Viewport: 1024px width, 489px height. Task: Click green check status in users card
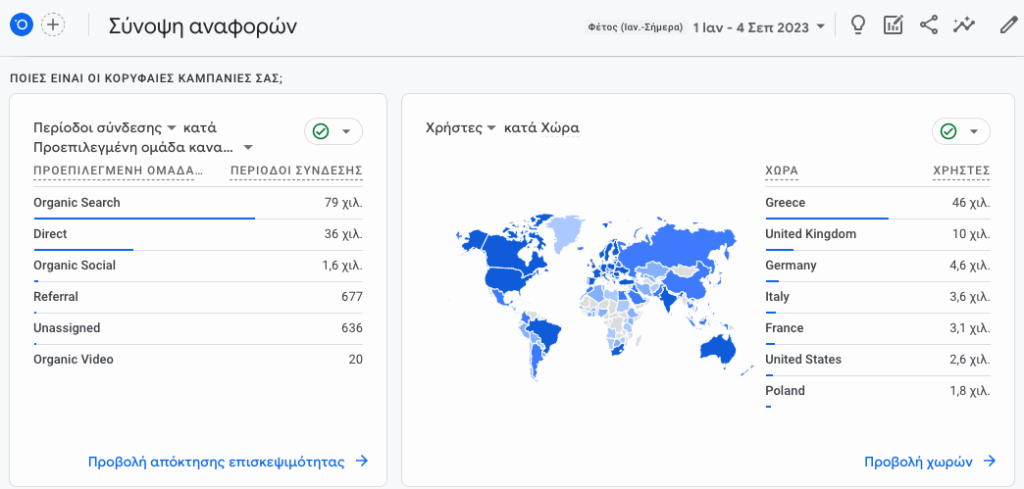[x=949, y=131]
